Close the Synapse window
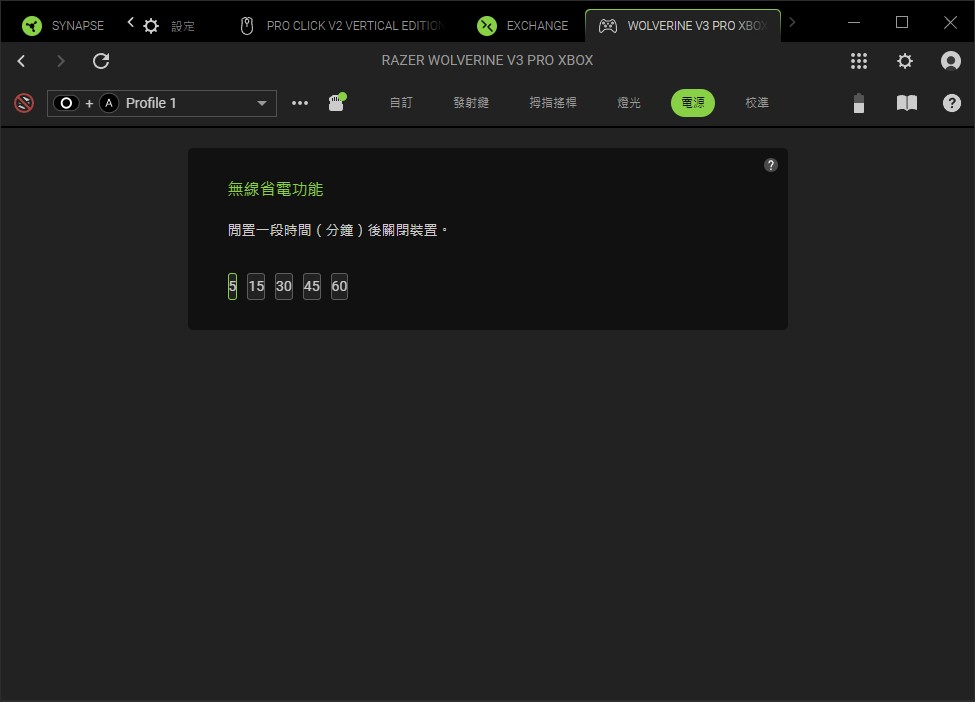 [x=950, y=22]
